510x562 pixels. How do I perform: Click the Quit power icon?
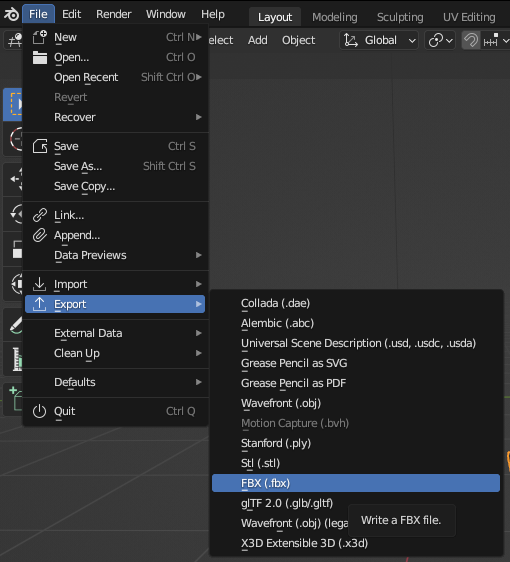[39, 411]
